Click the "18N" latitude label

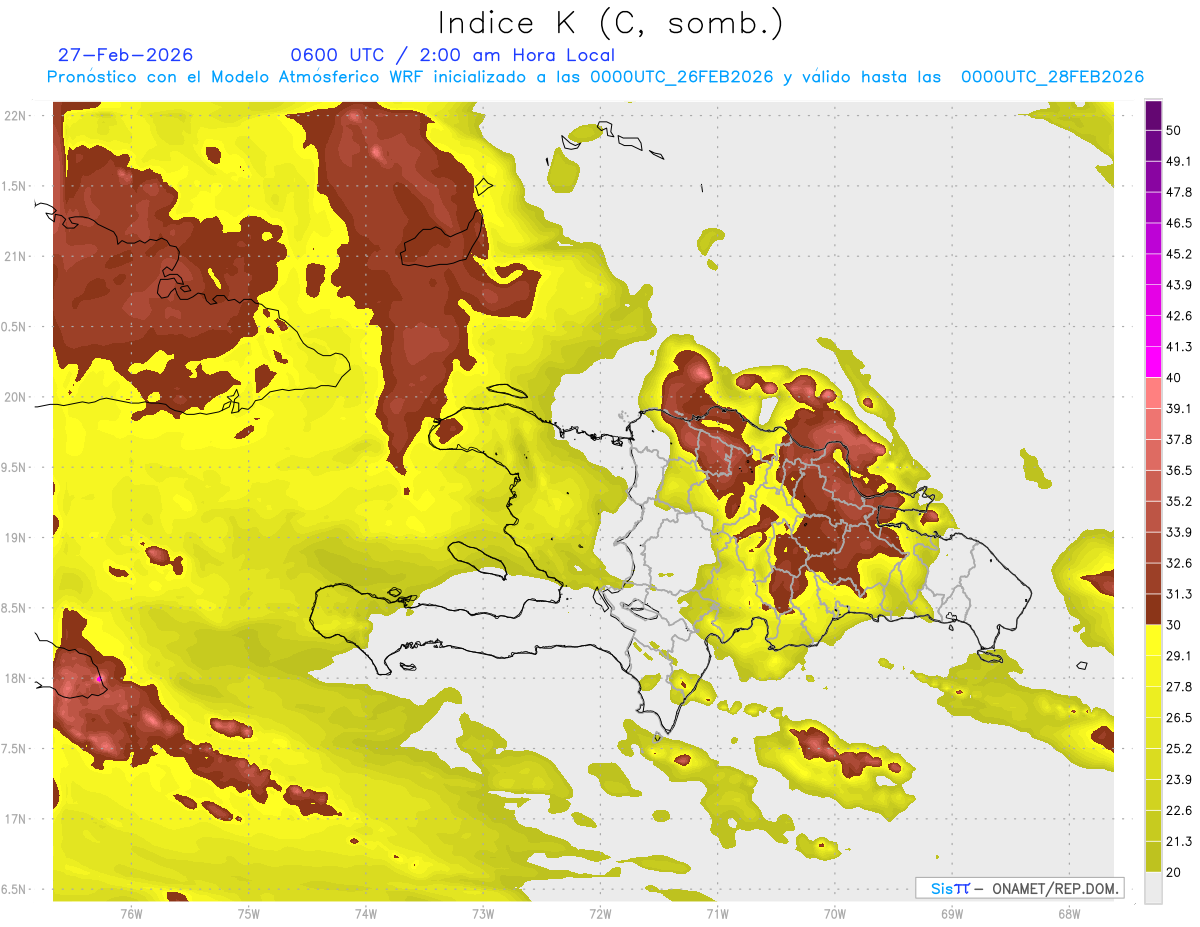tap(16, 678)
